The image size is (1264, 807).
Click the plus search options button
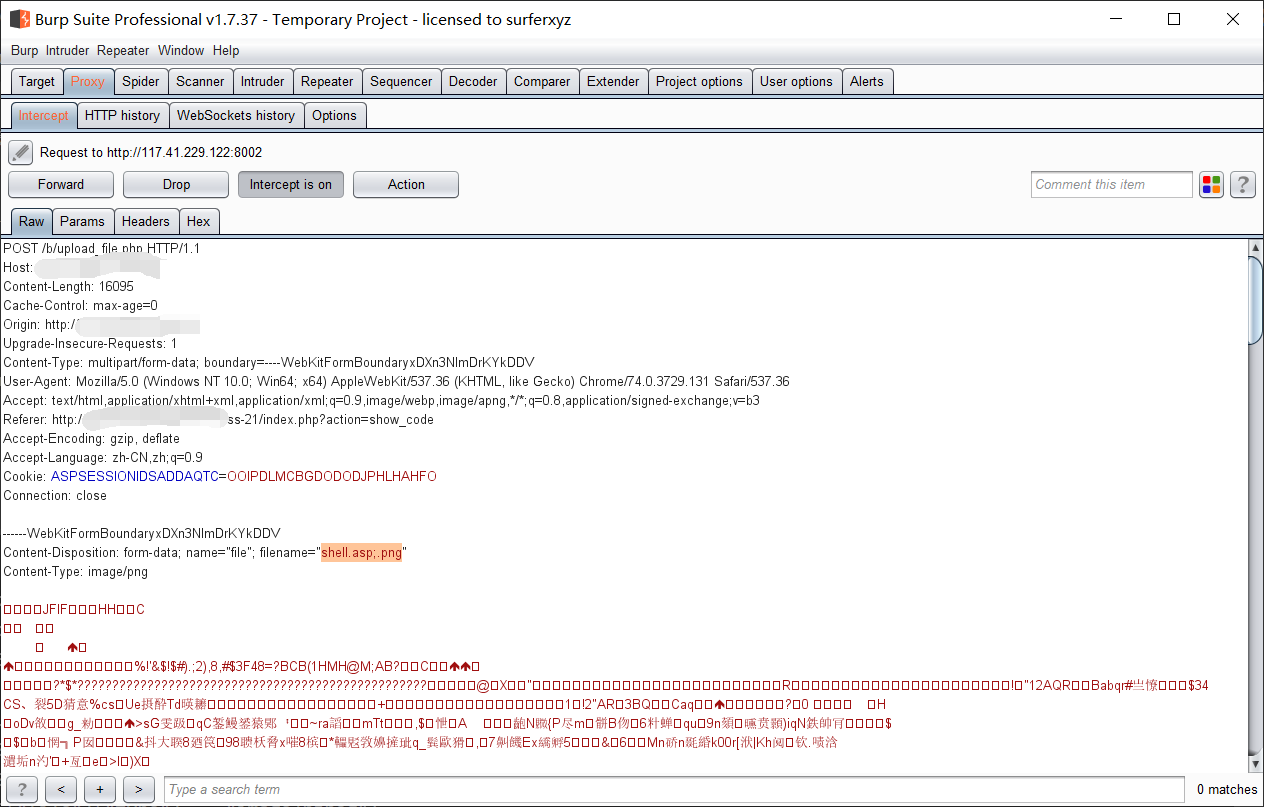click(x=100, y=789)
